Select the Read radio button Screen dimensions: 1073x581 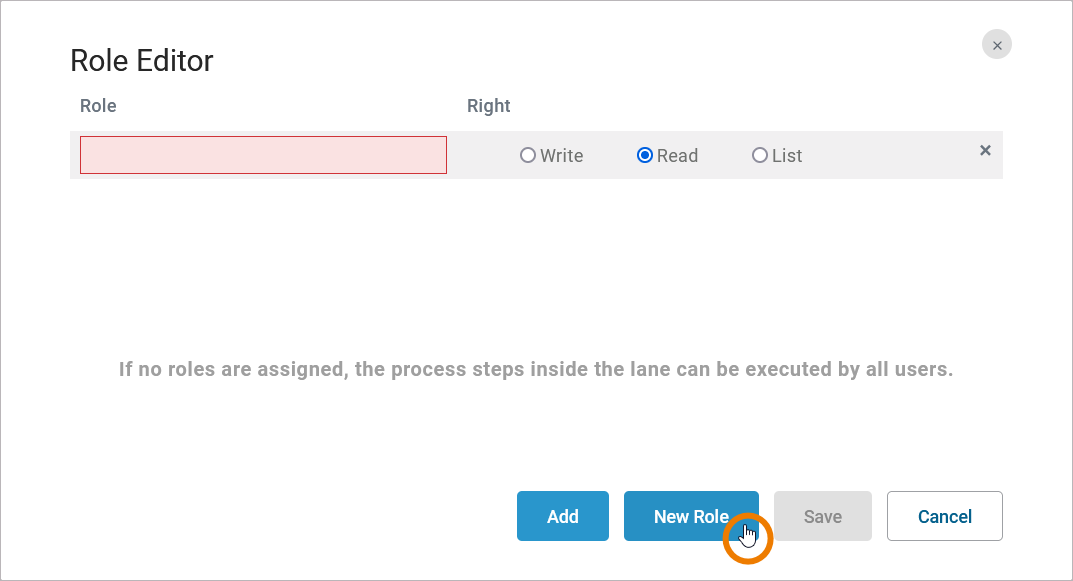point(645,156)
